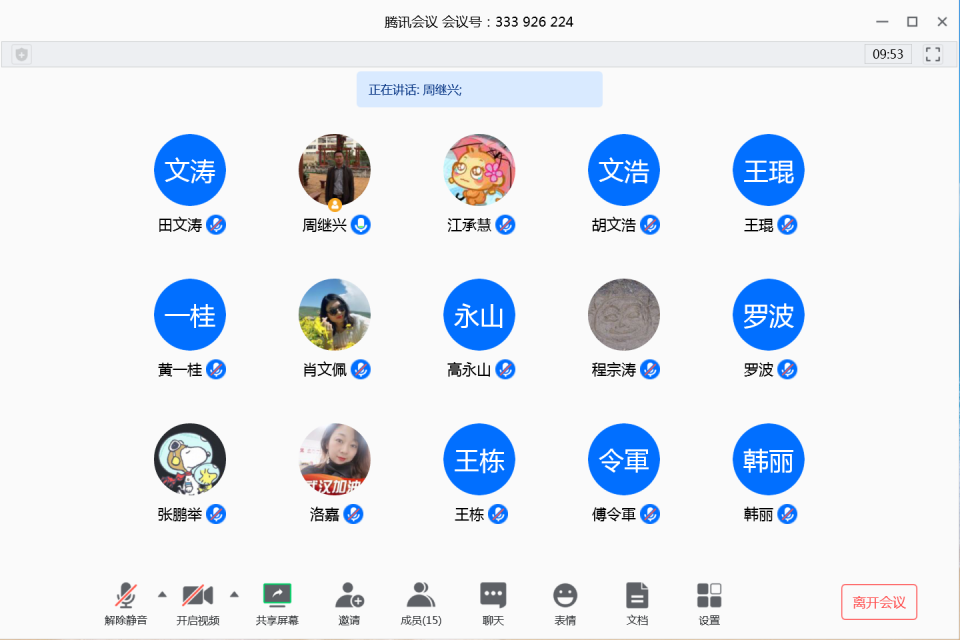Click the meeting security shield icon
The height and width of the screenshot is (640, 960).
click(x=22, y=55)
